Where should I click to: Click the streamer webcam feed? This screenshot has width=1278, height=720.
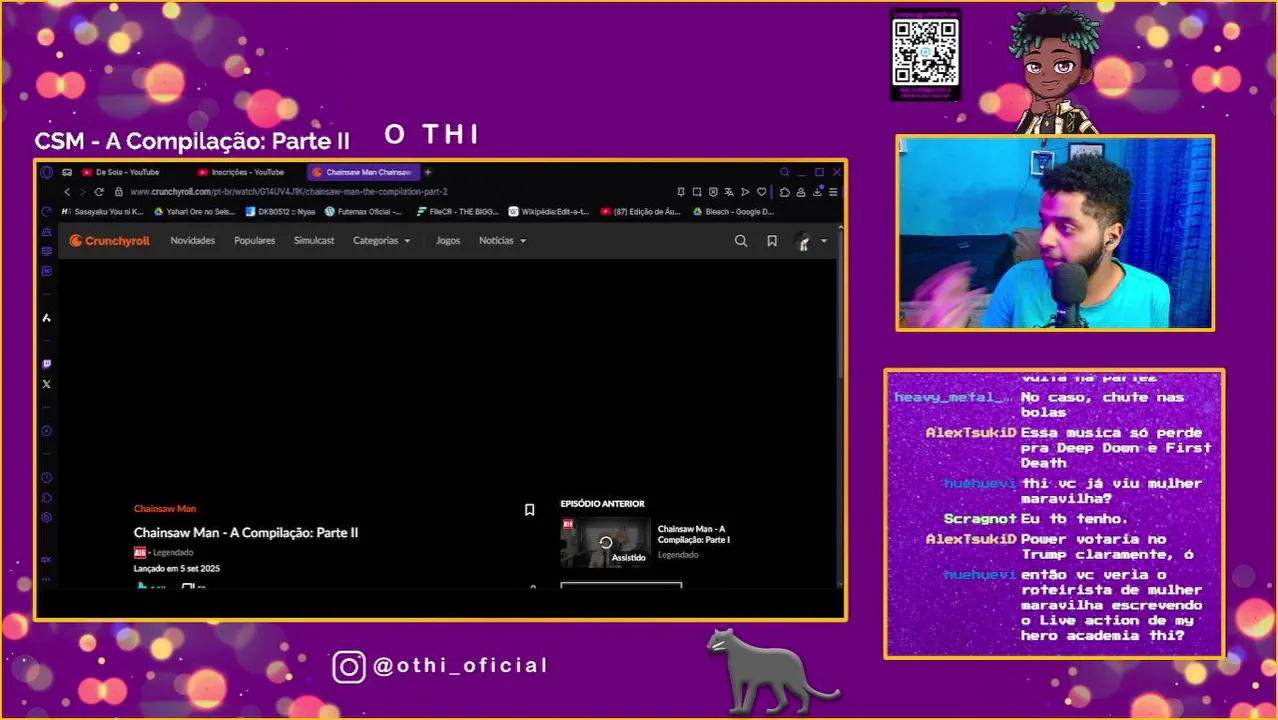(1055, 233)
